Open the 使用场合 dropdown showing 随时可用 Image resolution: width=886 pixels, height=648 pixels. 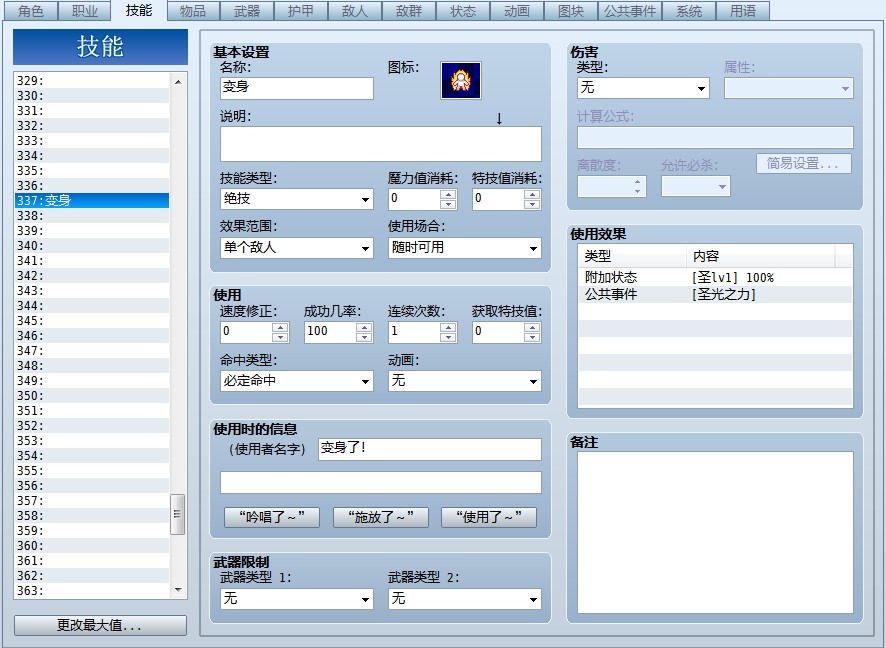[x=464, y=247]
